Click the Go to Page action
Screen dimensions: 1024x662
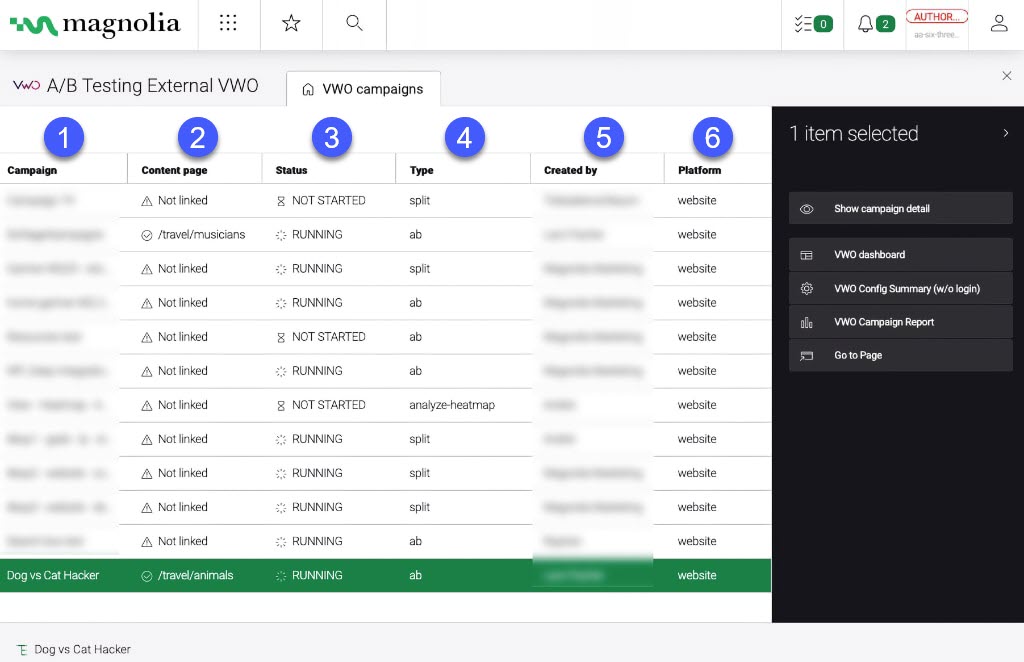coord(900,355)
